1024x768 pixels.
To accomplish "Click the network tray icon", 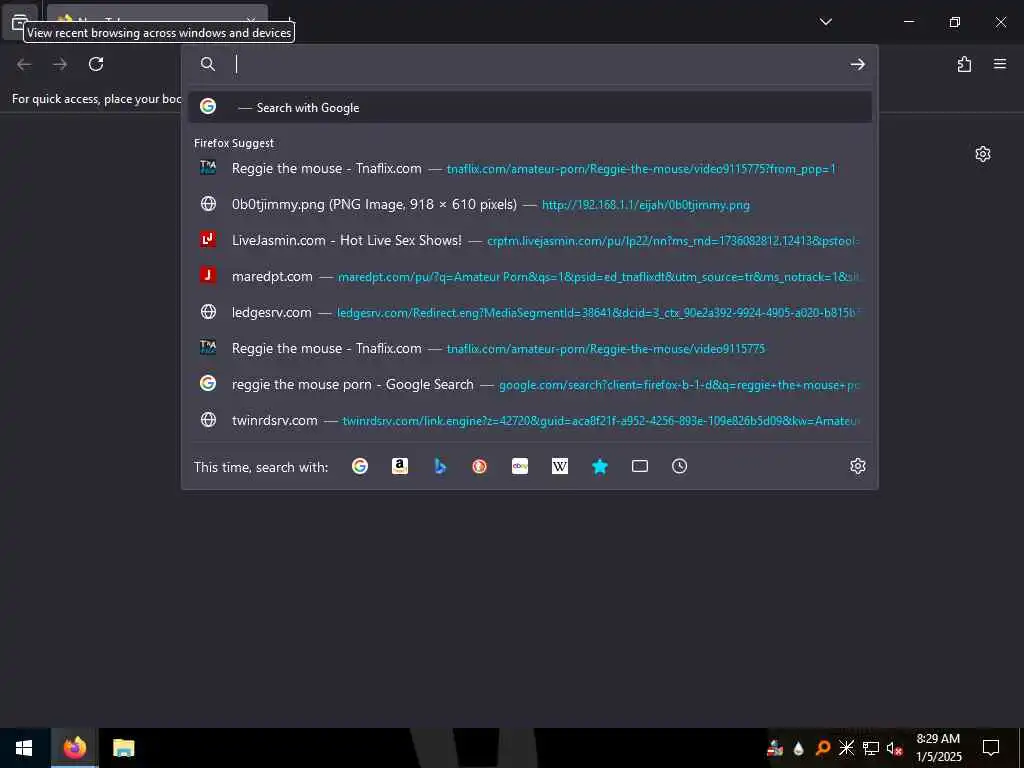I will (871, 748).
